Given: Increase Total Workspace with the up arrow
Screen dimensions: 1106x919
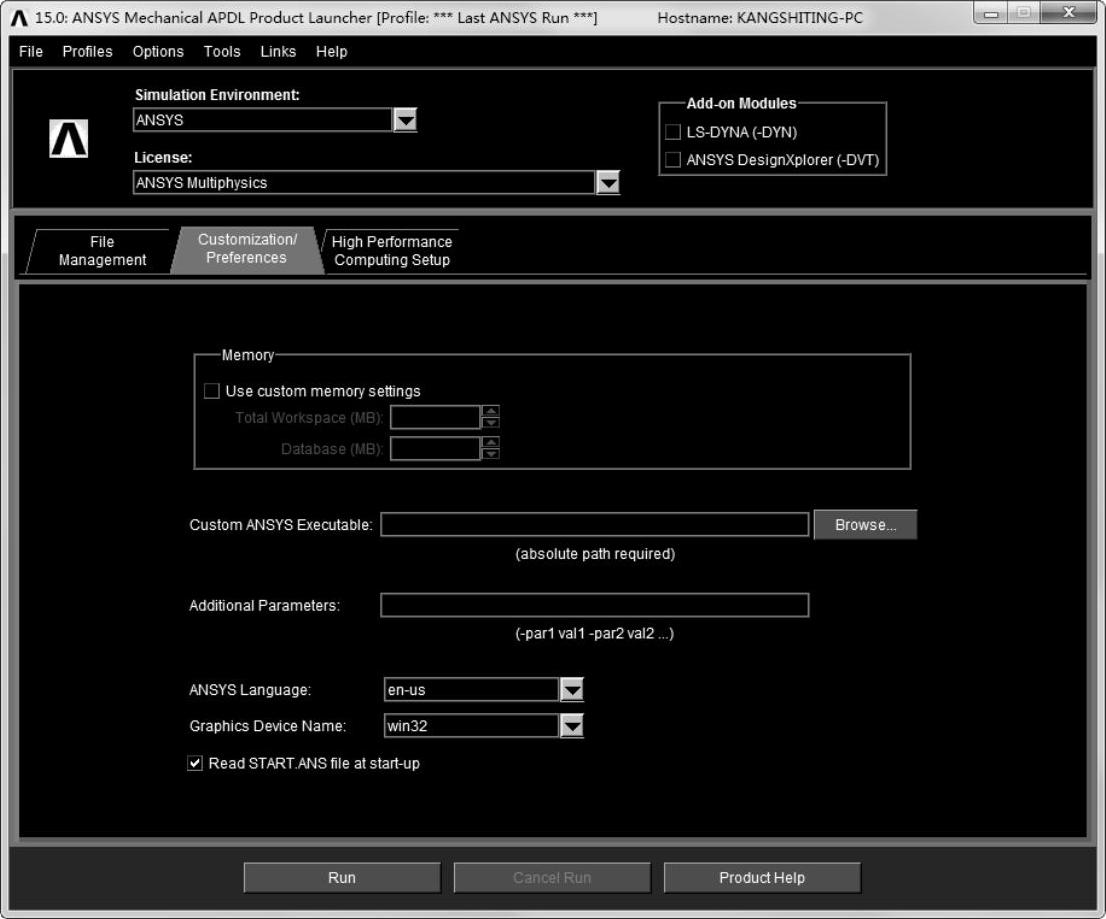Looking at the screenshot, I should [x=491, y=411].
